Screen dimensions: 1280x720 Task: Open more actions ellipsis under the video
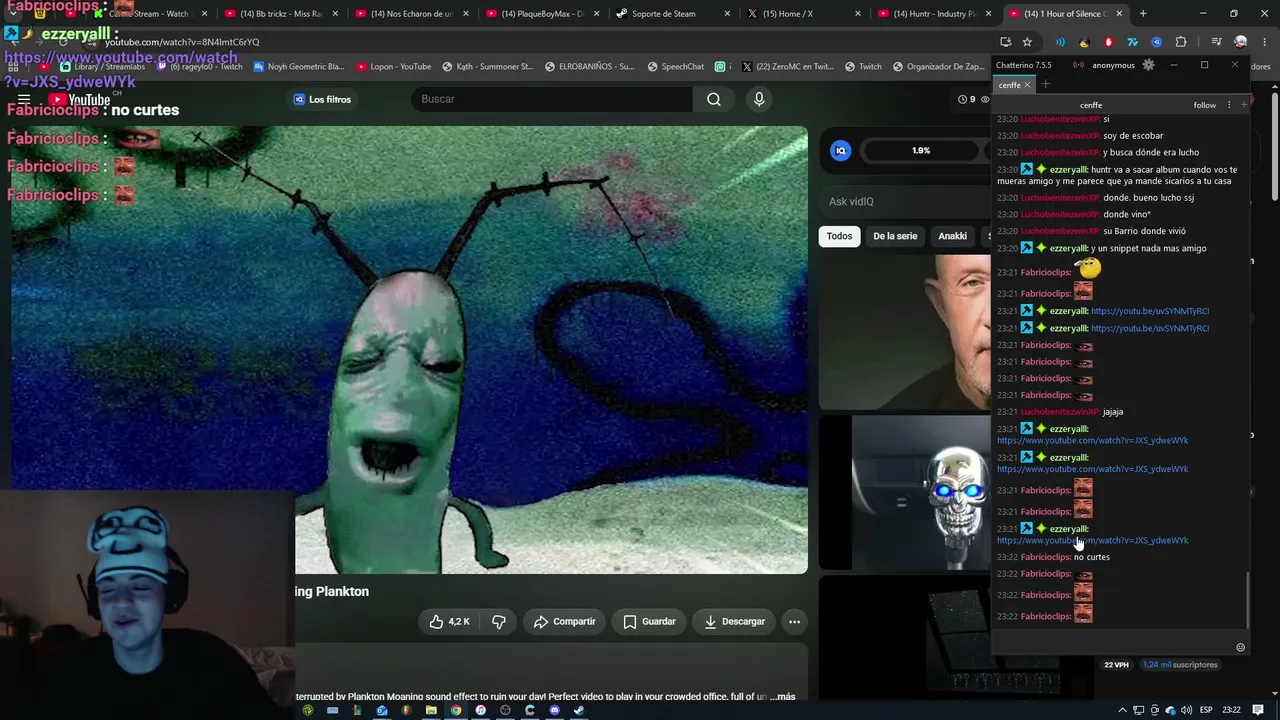(794, 622)
